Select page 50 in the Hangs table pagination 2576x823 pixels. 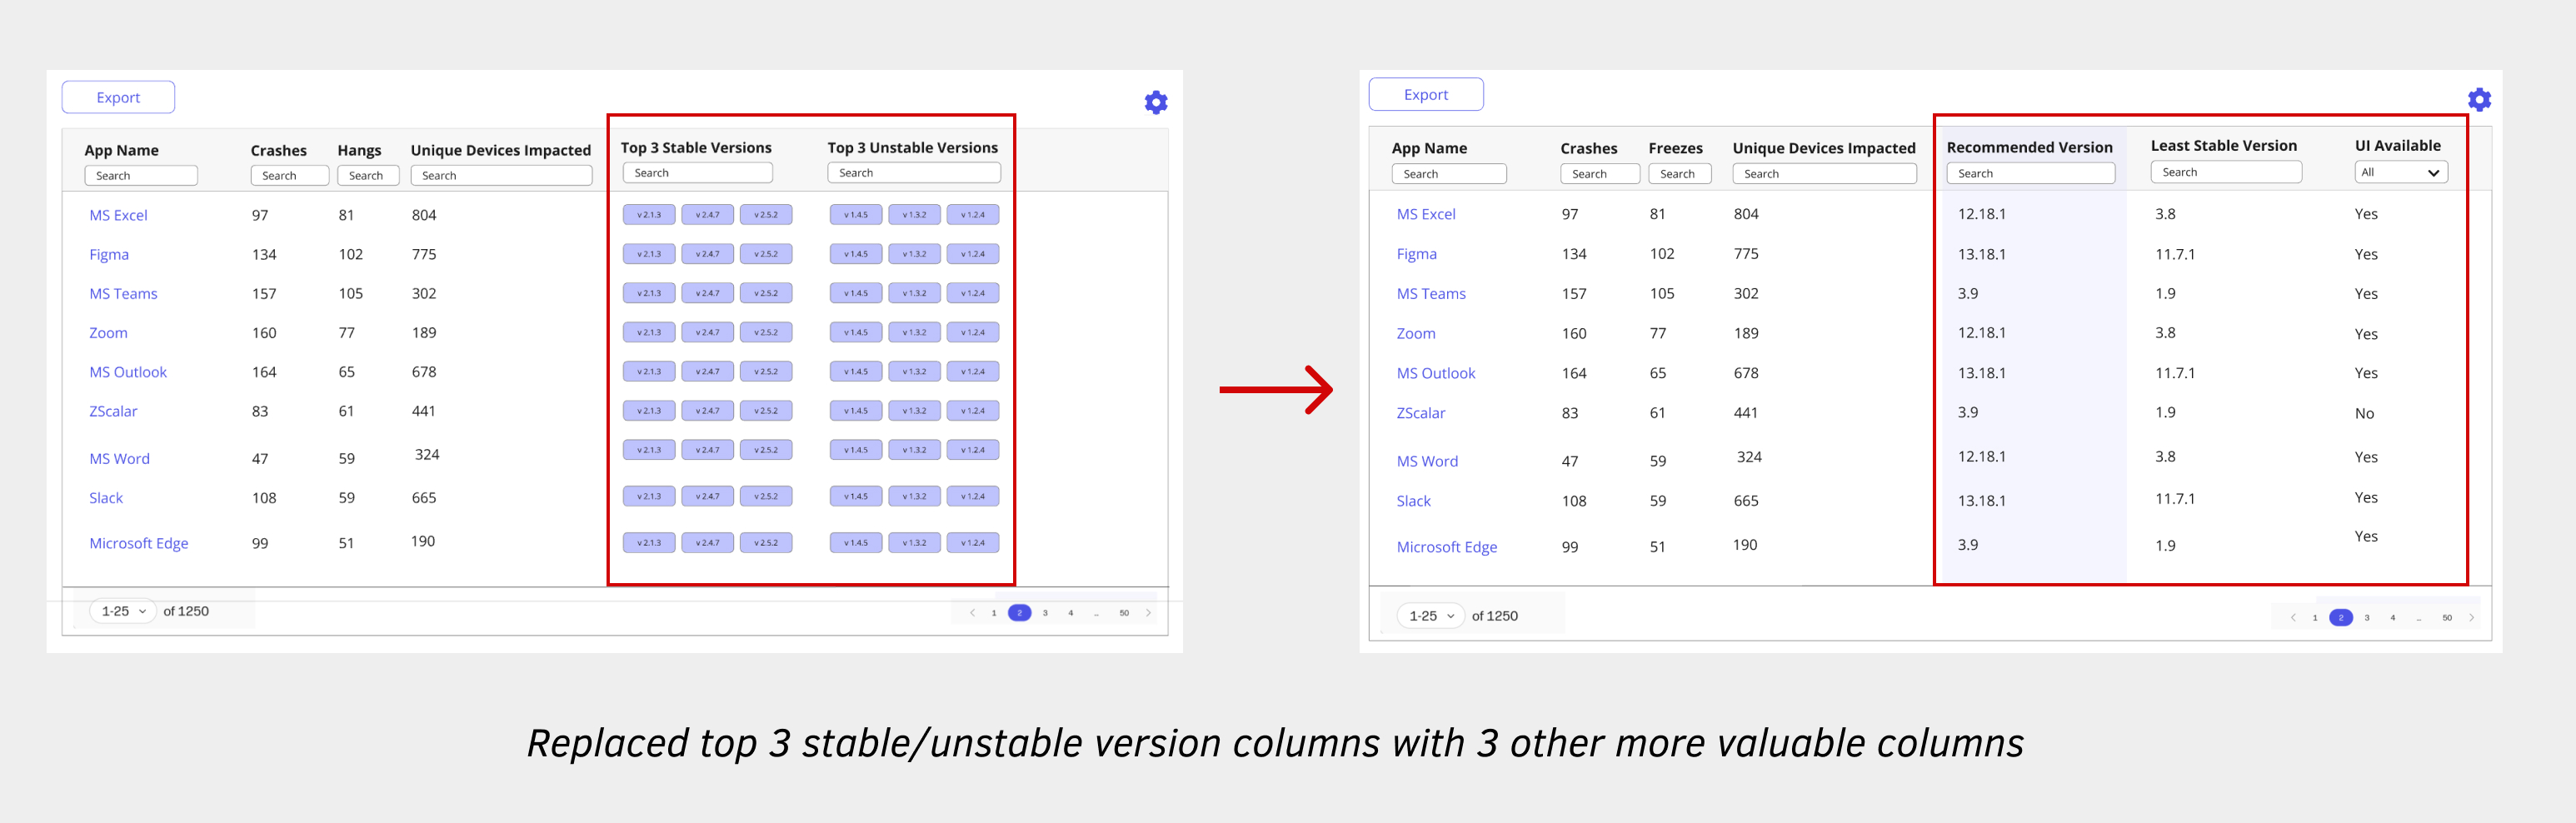pyautogui.click(x=1124, y=613)
